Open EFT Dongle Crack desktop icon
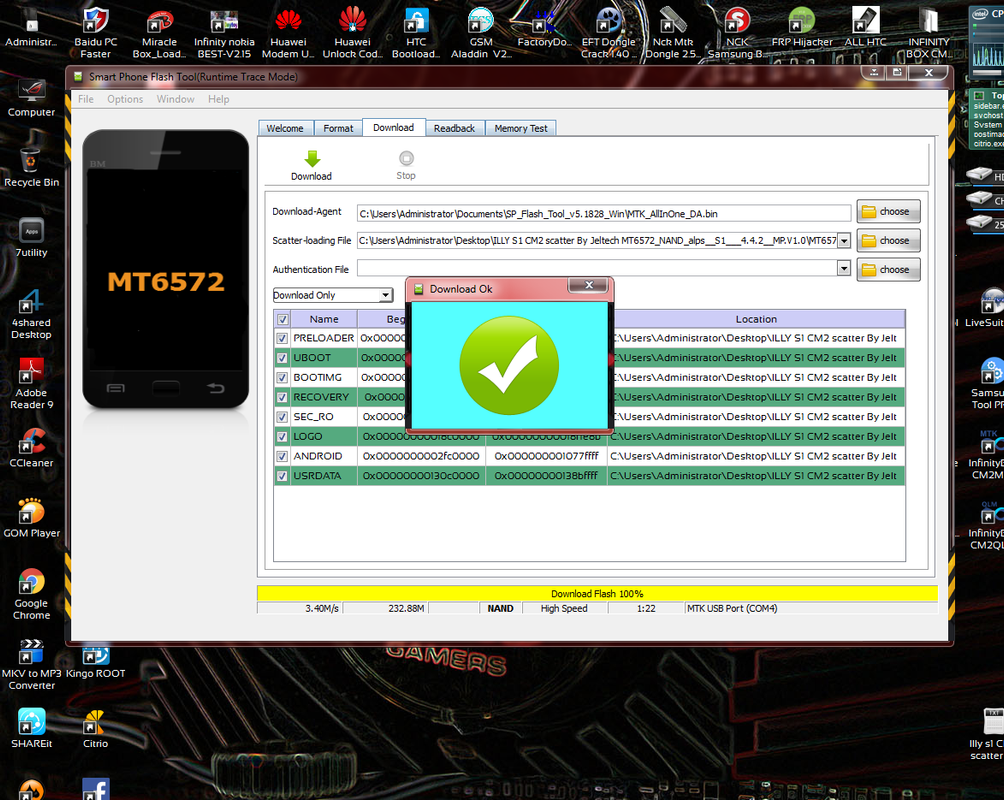 tap(608, 32)
